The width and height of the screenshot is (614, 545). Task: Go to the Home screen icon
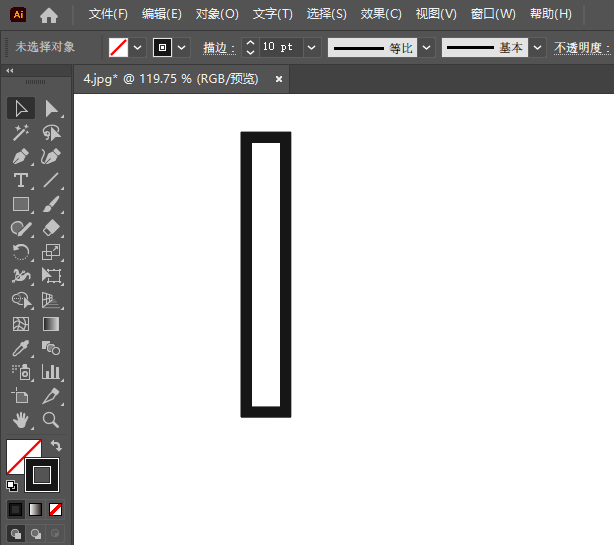[x=49, y=15]
